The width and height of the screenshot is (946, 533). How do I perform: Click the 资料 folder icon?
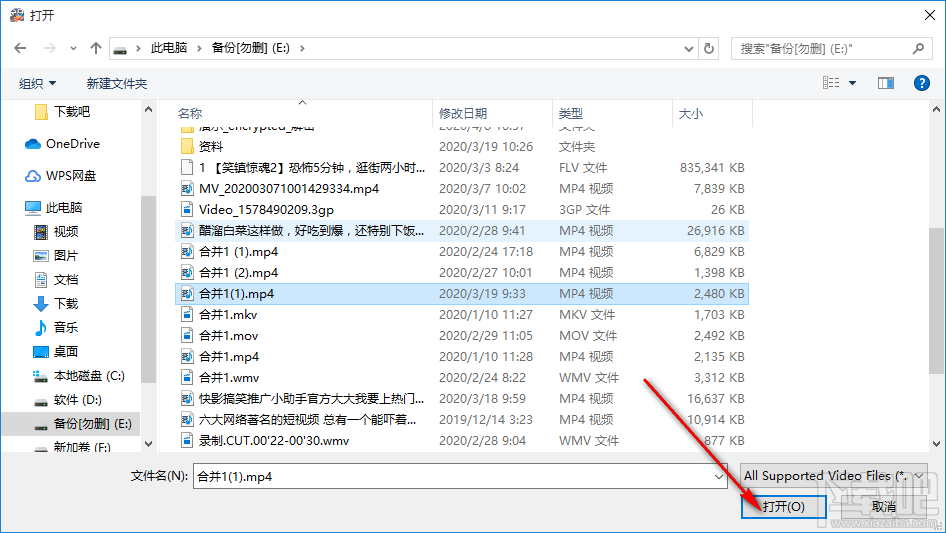click(x=187, y=147)
